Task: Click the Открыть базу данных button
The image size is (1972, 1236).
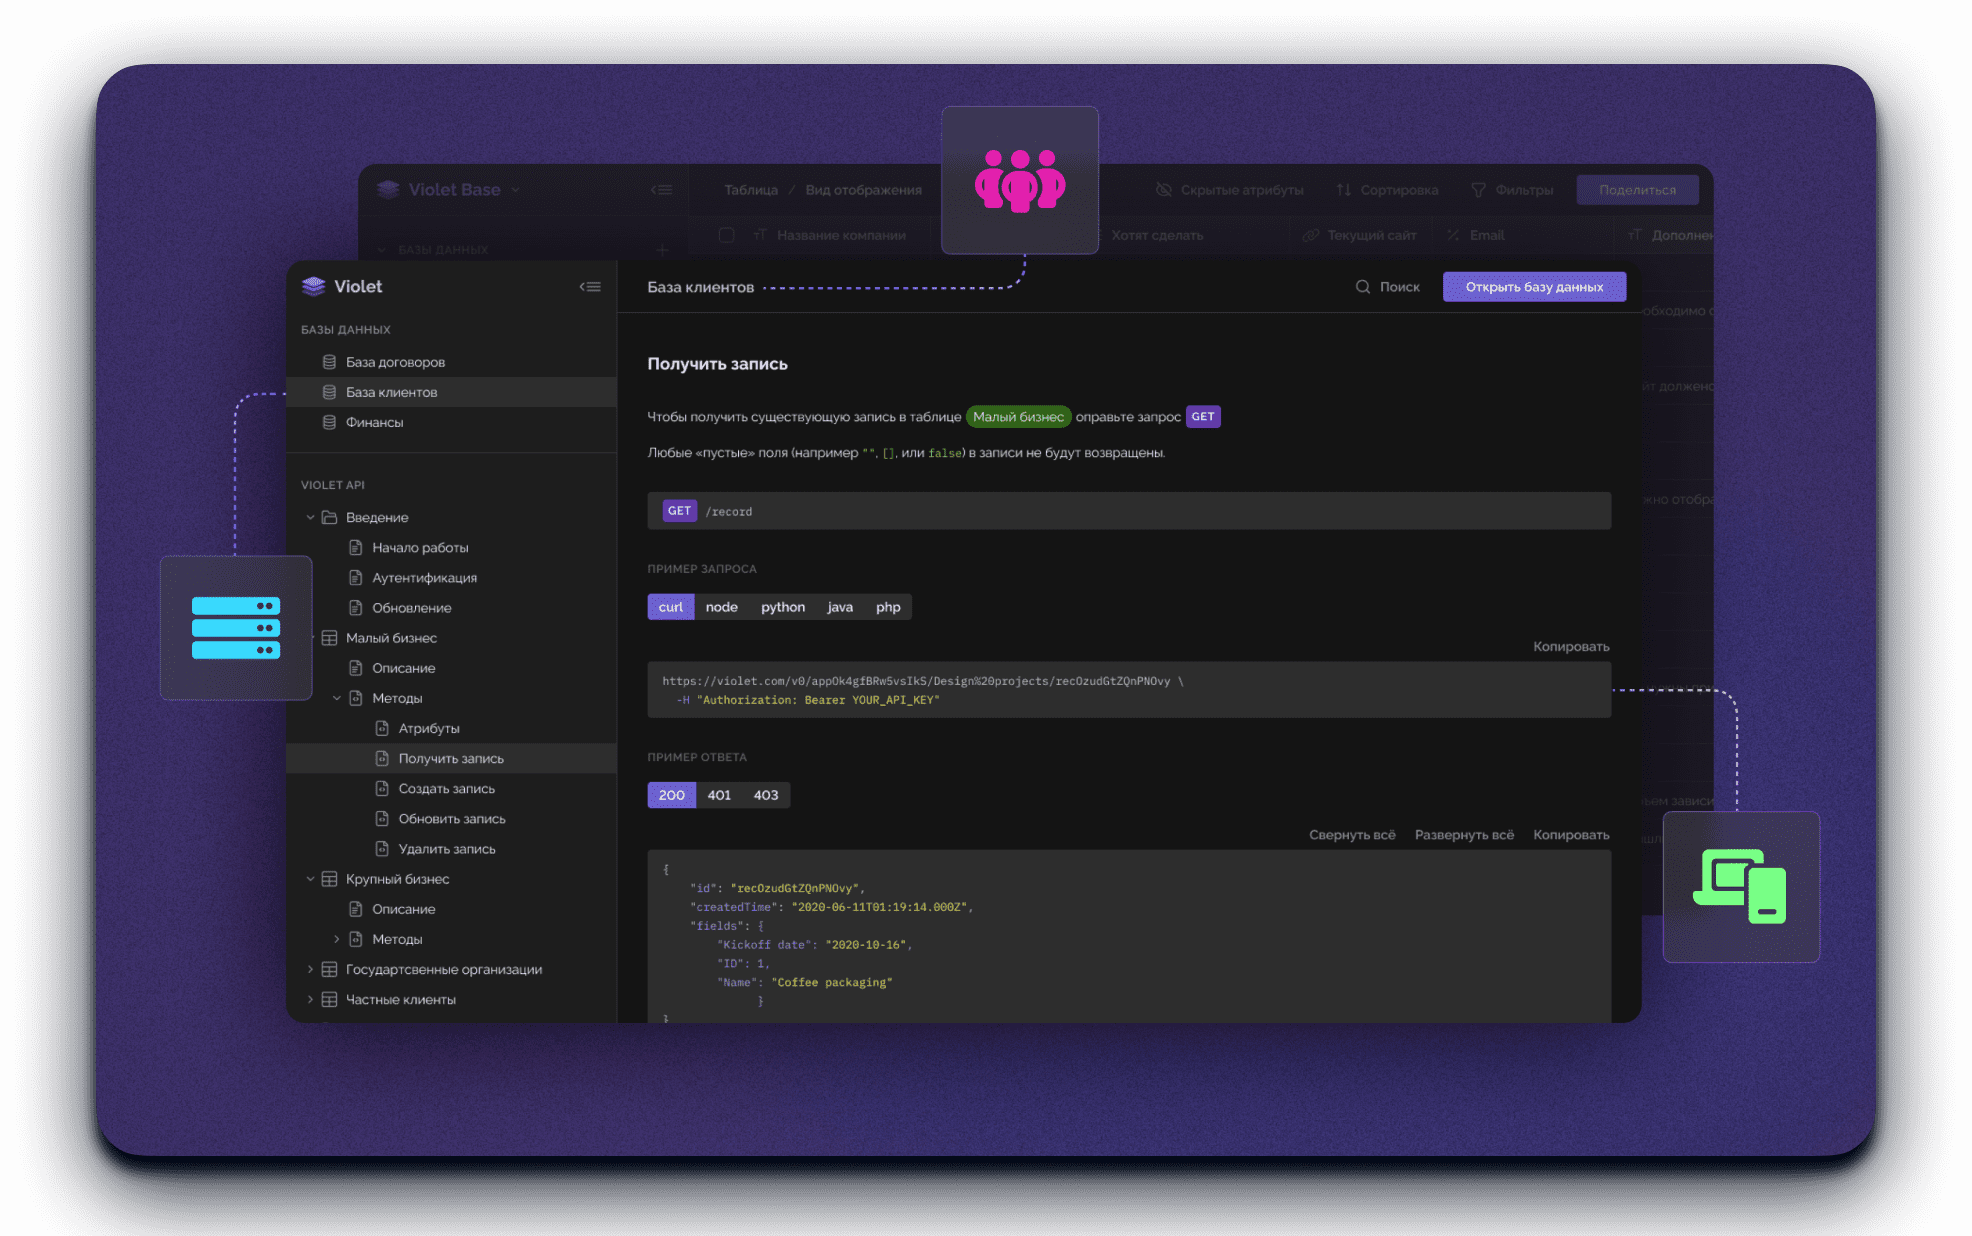Action: tap(1533, 287)
